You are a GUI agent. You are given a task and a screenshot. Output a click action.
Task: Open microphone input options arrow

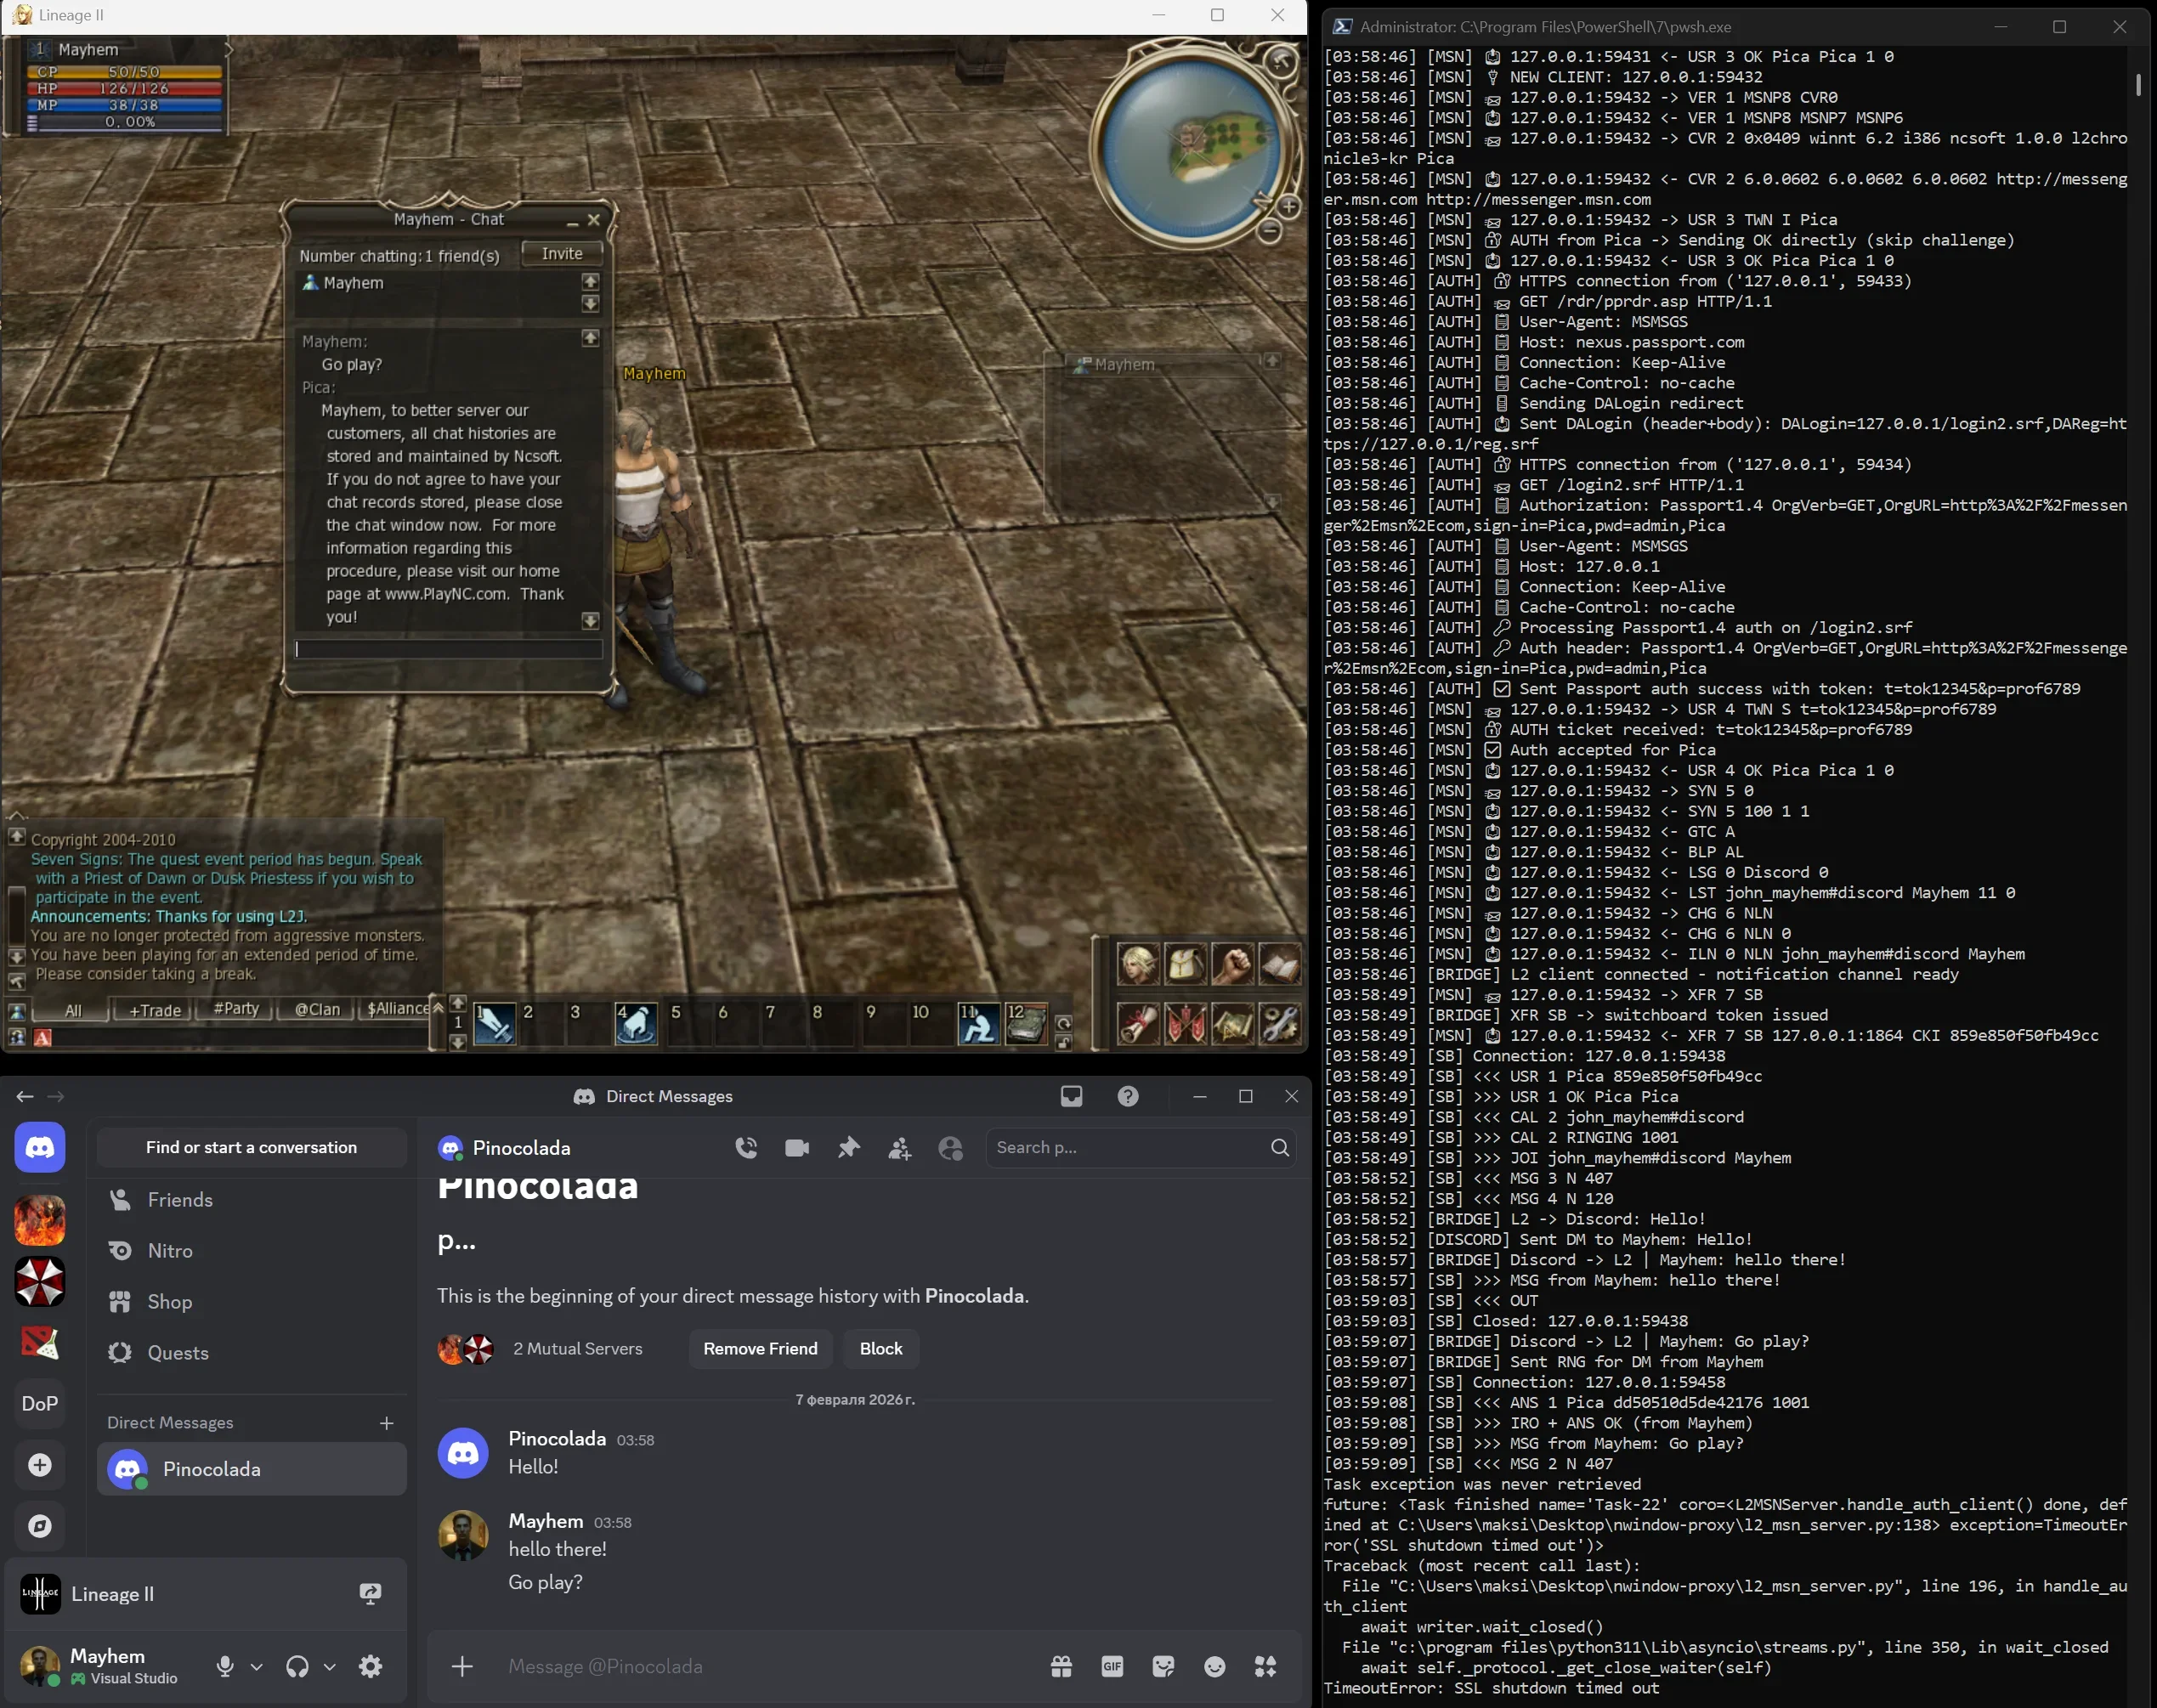[x=257, y=1667]
